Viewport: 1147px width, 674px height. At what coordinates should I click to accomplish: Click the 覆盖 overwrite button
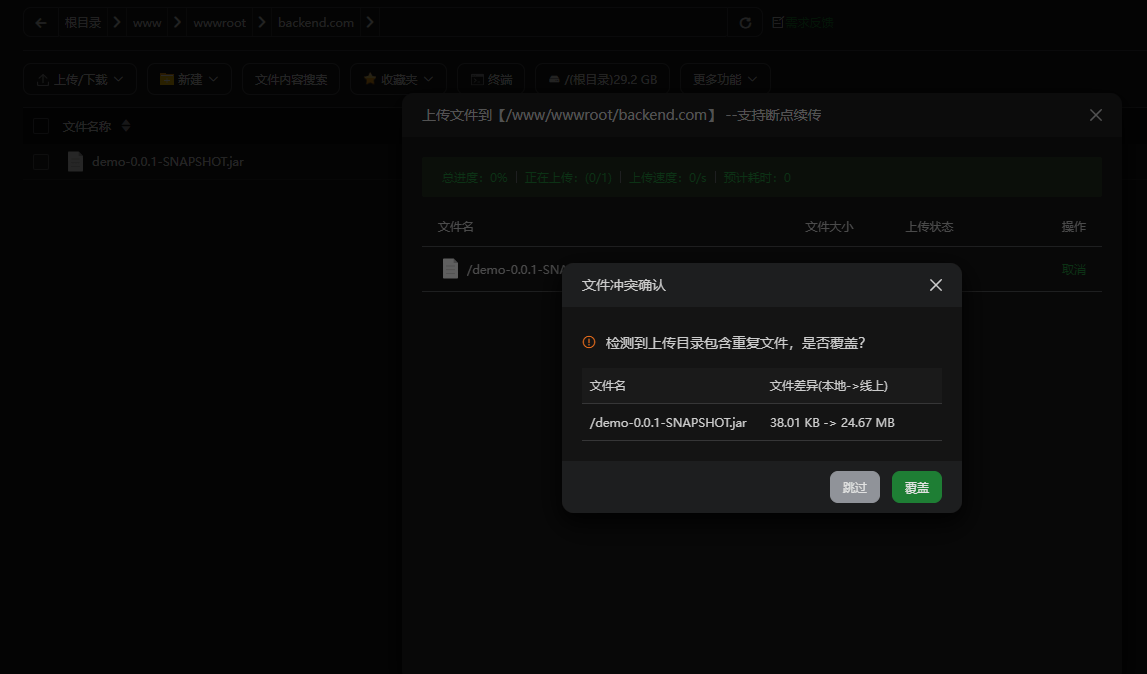point(916,487)
